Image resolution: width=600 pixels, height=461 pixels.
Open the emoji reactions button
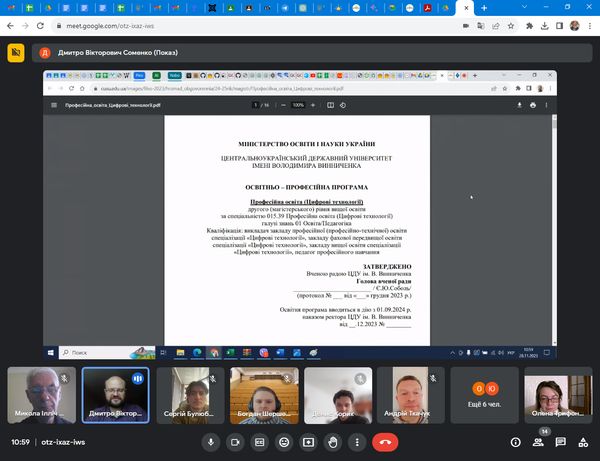point(285,441)
